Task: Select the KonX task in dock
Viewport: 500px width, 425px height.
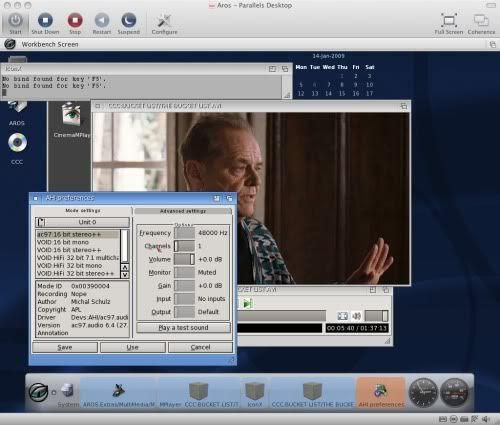Action: [x=255, y=393]
